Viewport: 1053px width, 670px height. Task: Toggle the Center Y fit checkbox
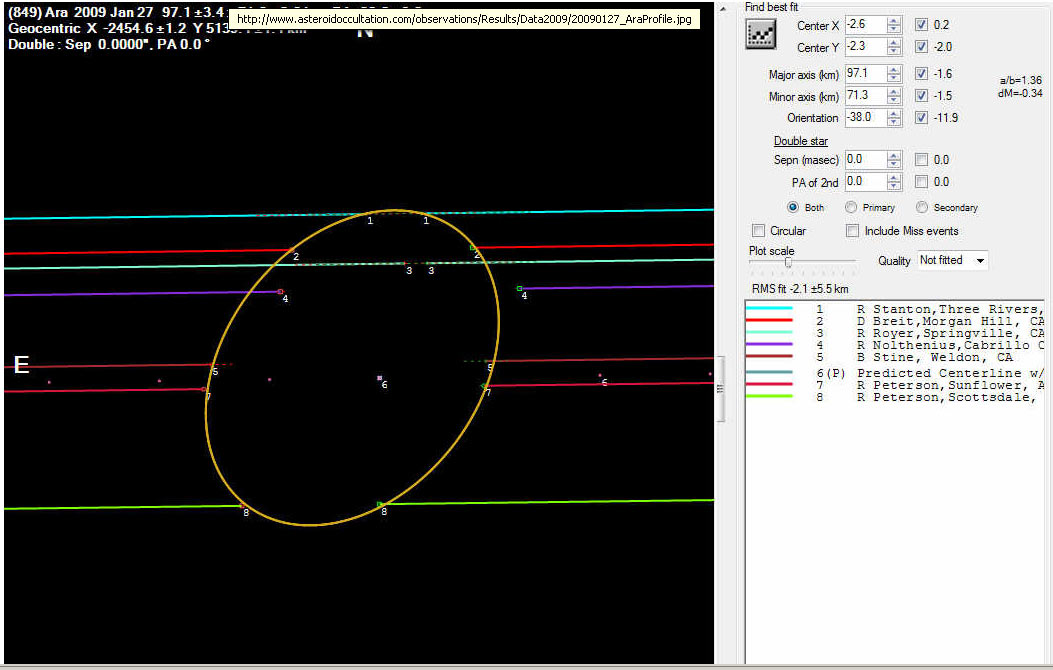pos(921,46)
